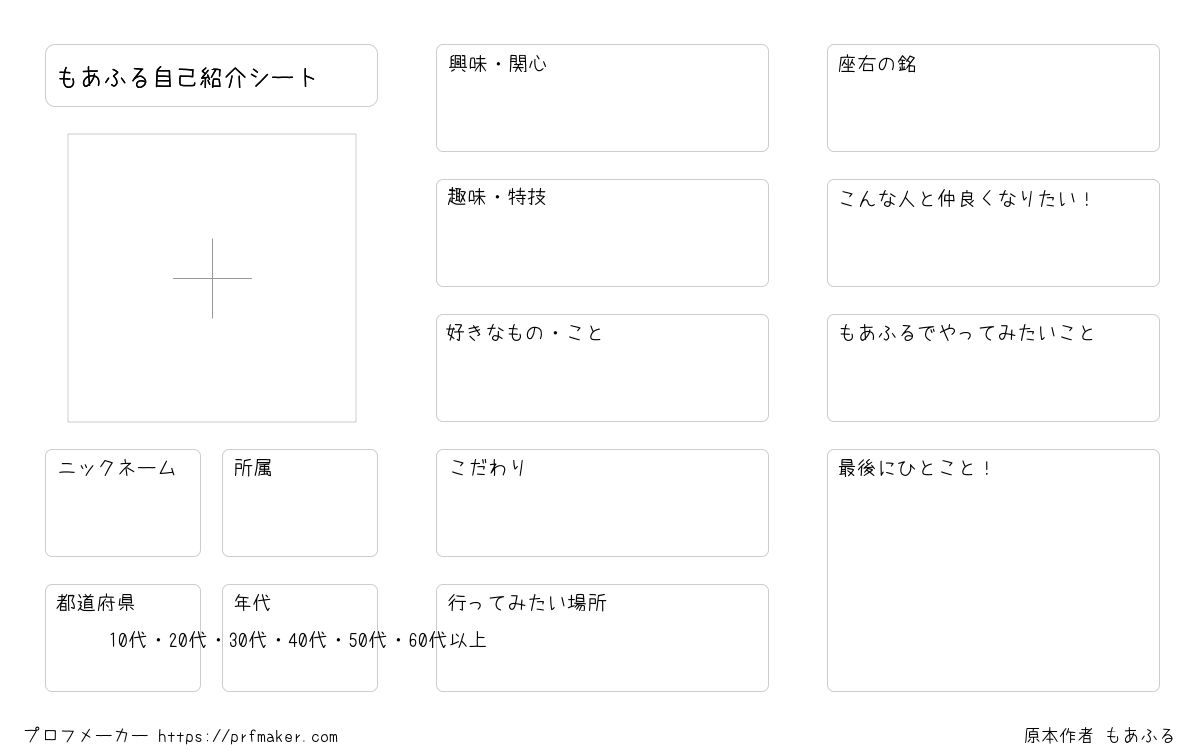1200x750 pixels.
Task: Select the 所属 field
Action: [x=300, y=503]
